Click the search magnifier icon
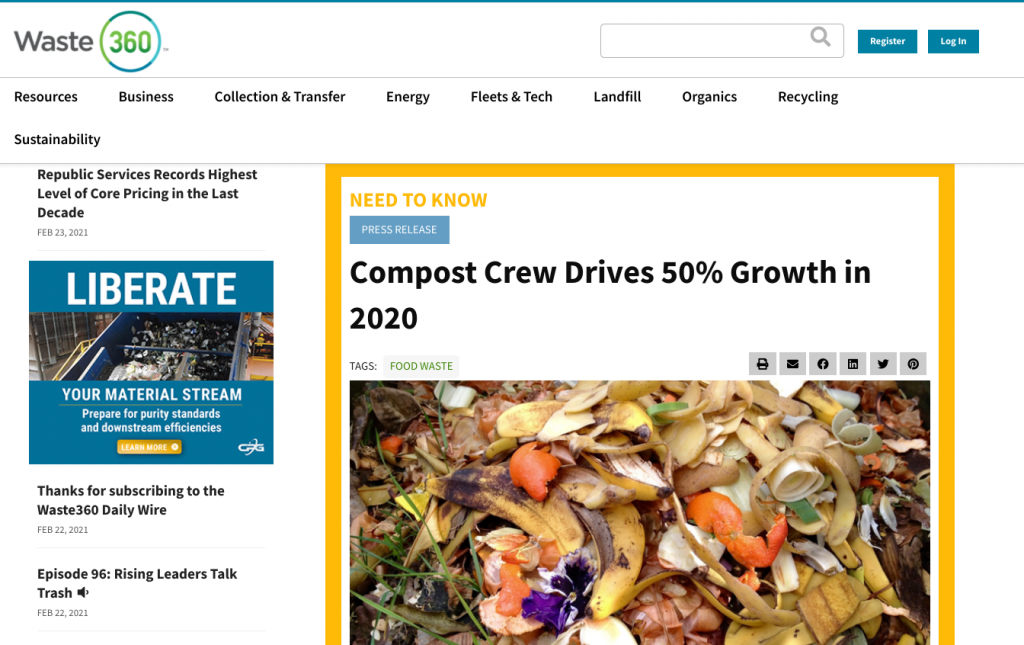Viewport: 1024px width, 645px height. click(x=820, y=36)
